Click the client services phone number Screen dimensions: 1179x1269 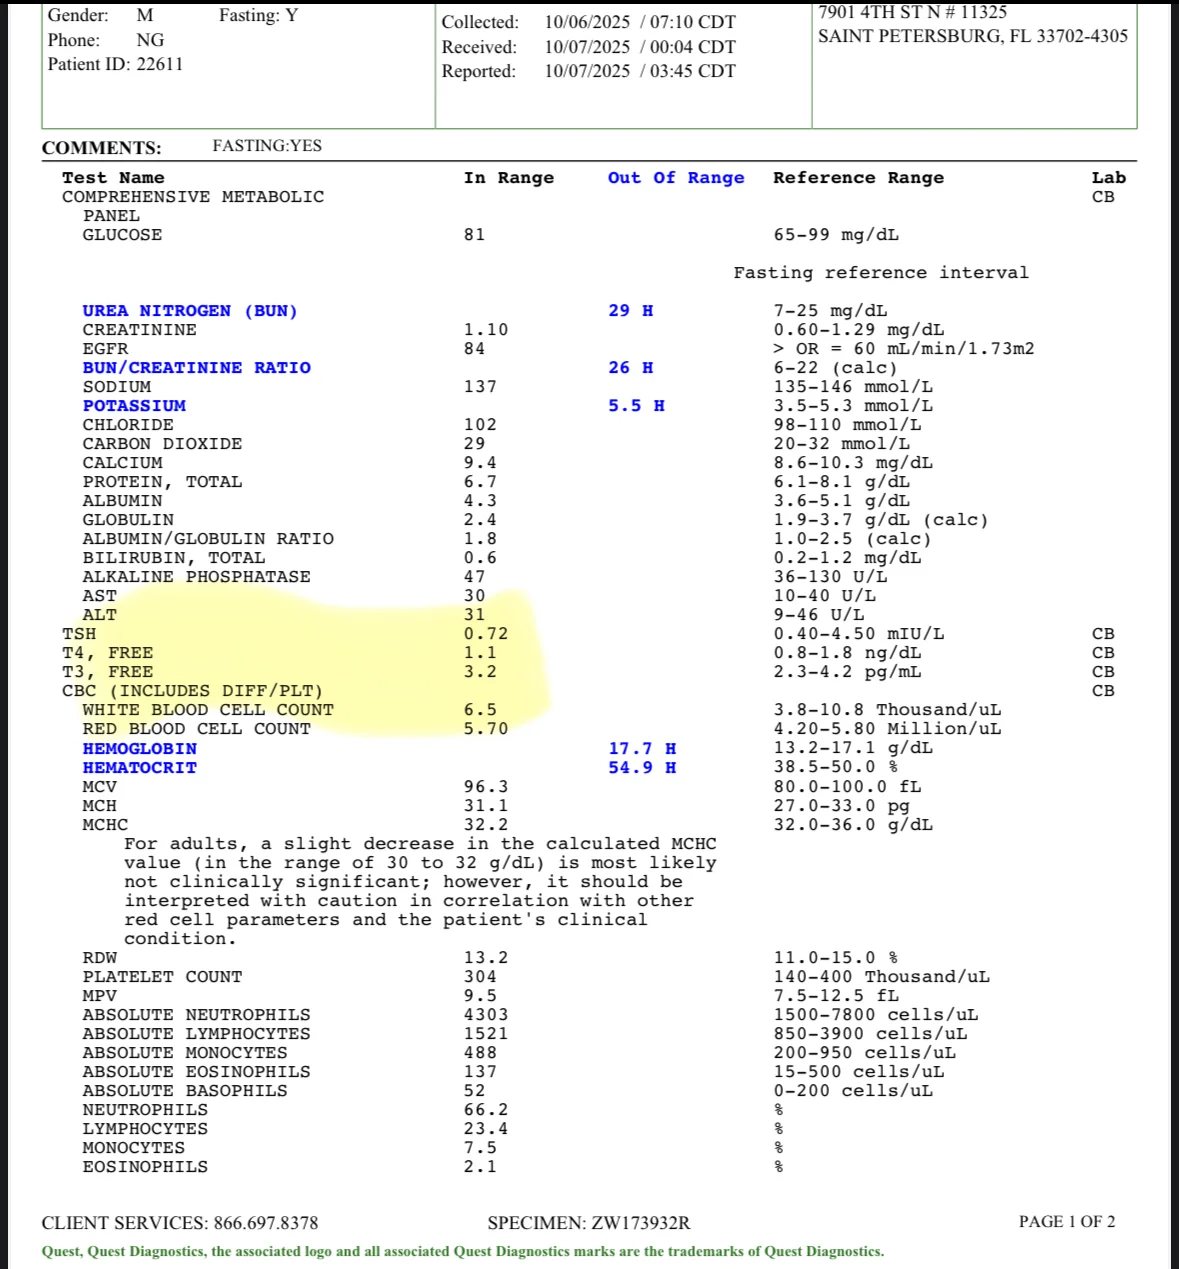[x=266, y=1223]
